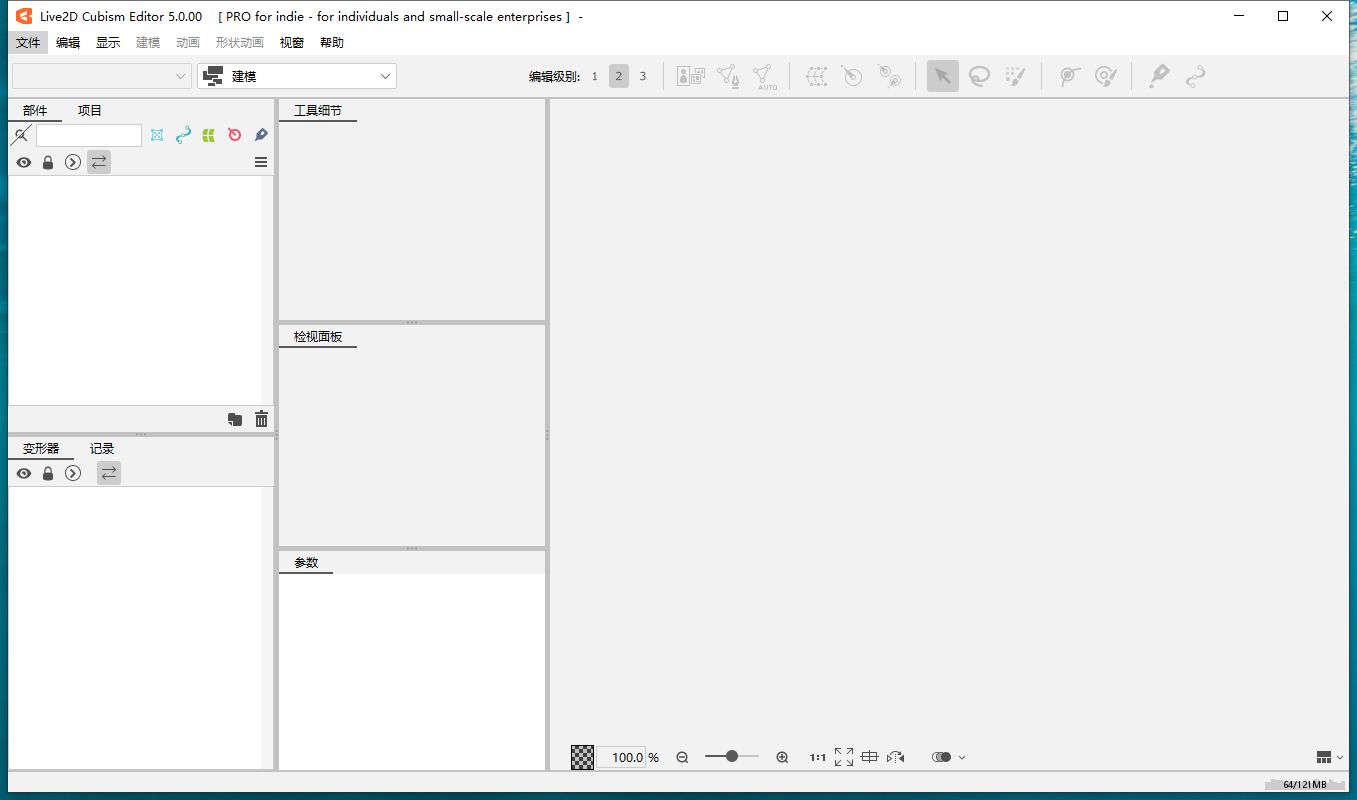This screenshot has height=800, width=1357.
Task: Open the 建模 workspace dropdown
Action: pyautogui.click(x=297, y=76)
